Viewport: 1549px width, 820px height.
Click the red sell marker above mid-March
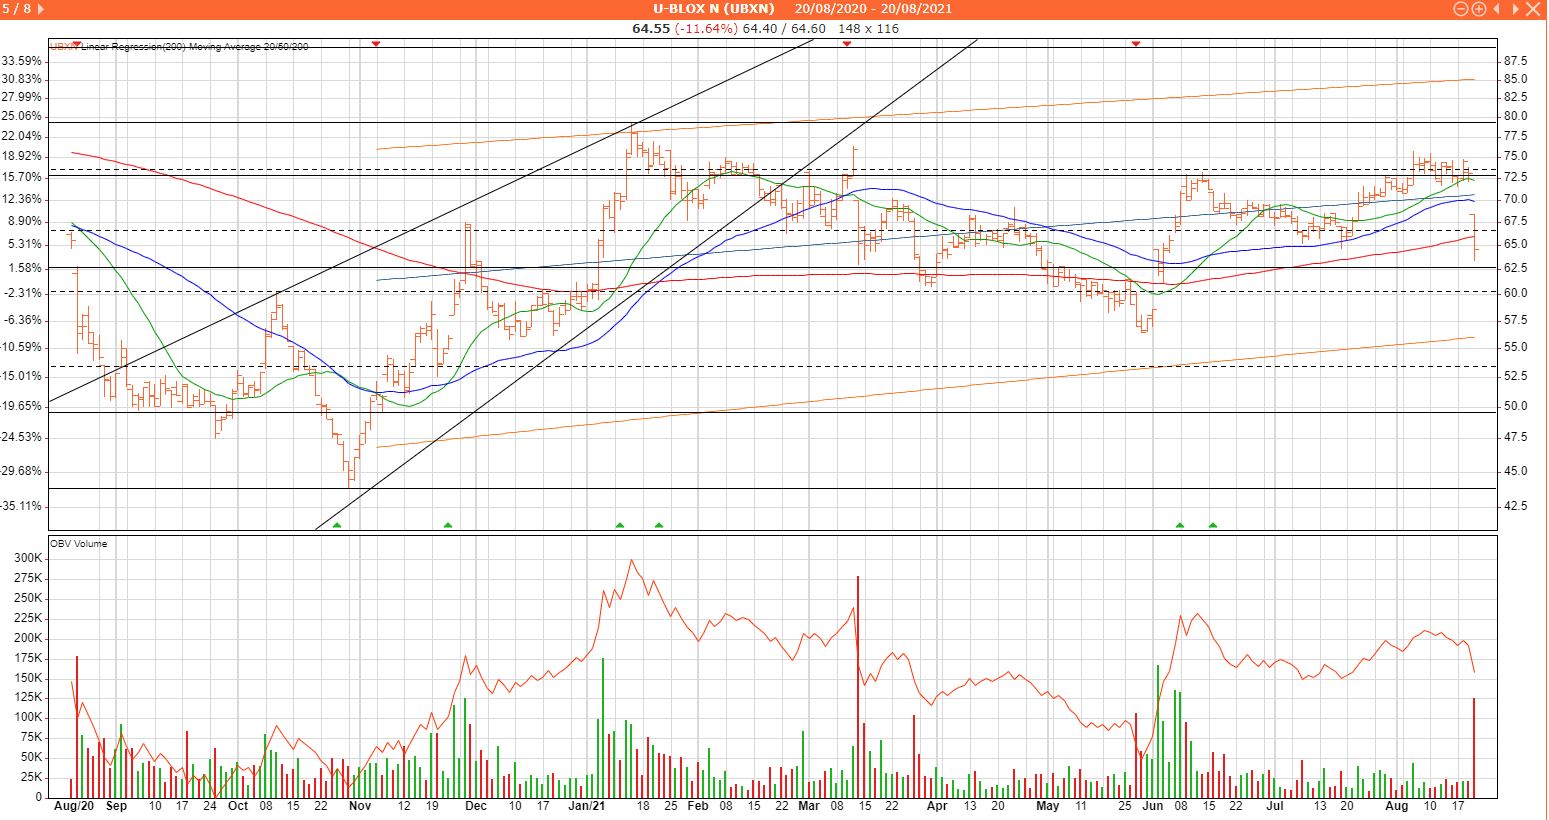click(847, 44)
